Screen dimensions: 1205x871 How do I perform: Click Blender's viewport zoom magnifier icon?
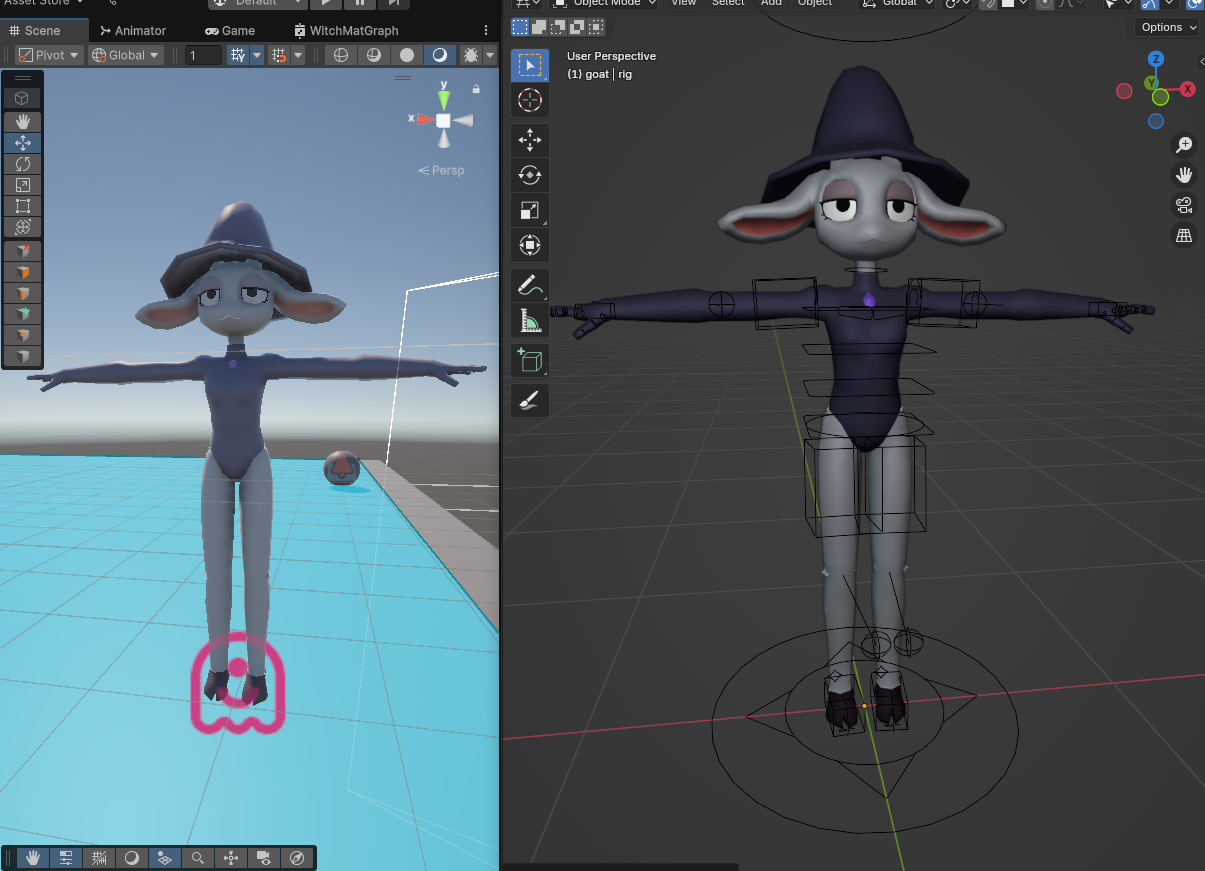1184,145
